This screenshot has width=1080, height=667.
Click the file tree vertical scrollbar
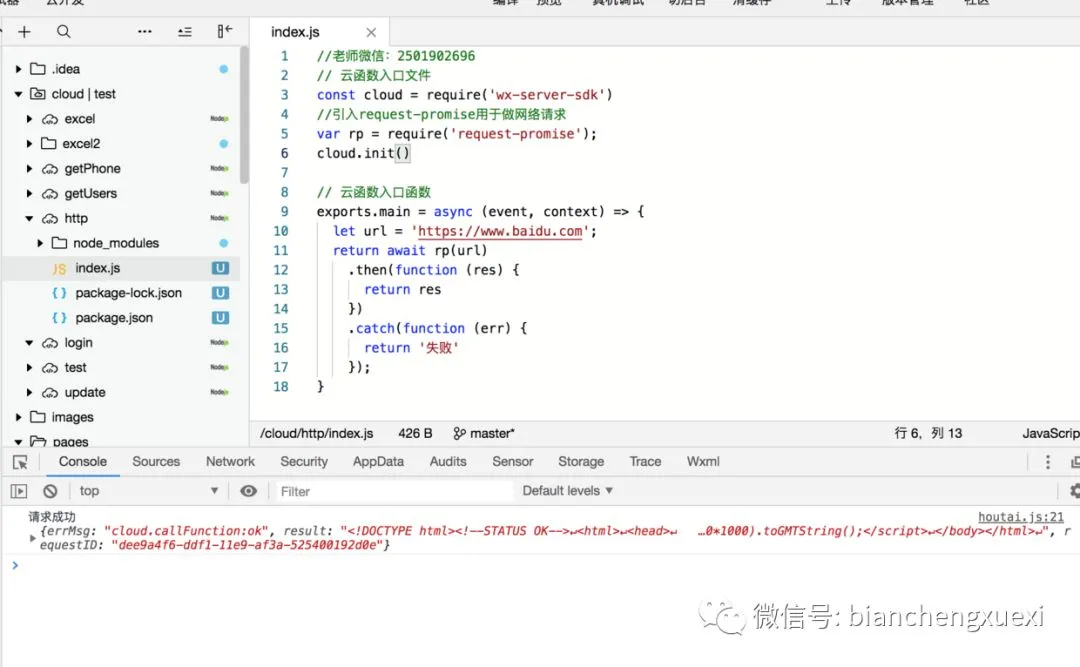click(x=244, y=116)
